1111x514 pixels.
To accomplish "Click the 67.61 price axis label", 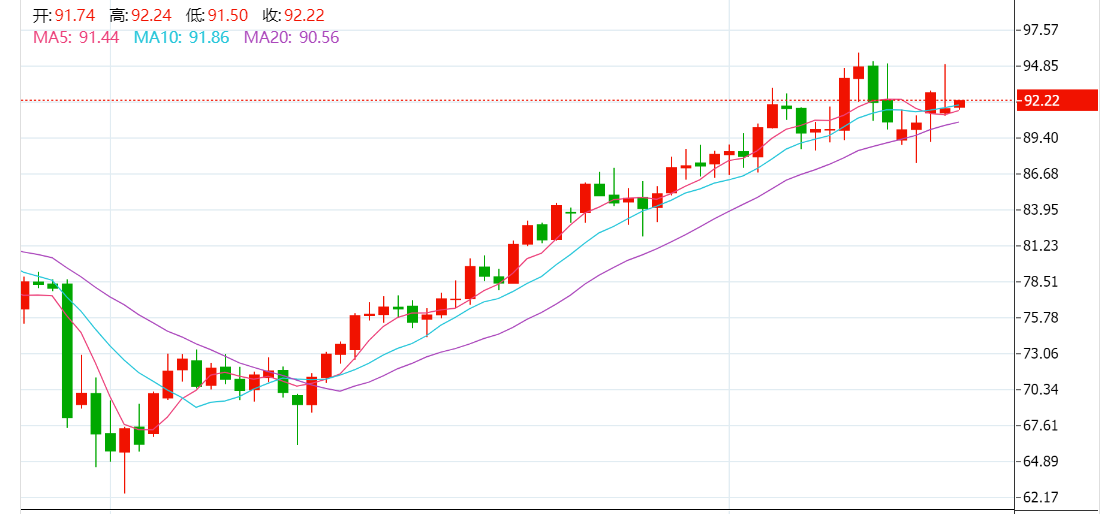I will tap(1039, 425).
